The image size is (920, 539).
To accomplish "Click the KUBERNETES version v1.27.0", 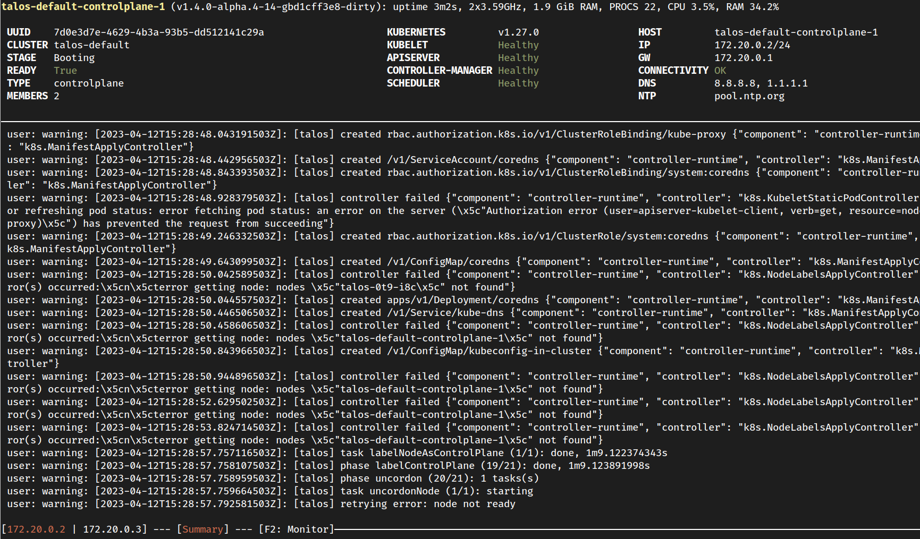I will tap(519, 32).
